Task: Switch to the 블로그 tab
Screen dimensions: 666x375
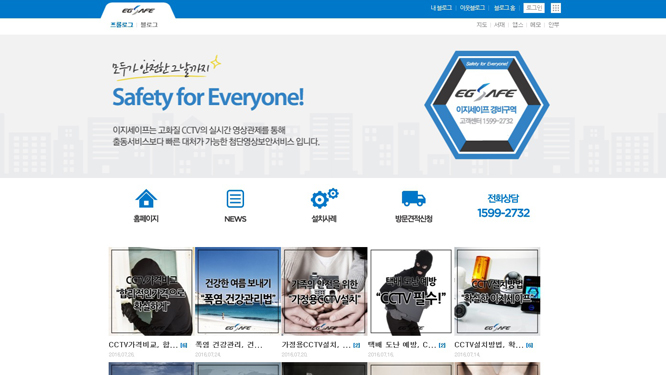Action: (149, 25)
